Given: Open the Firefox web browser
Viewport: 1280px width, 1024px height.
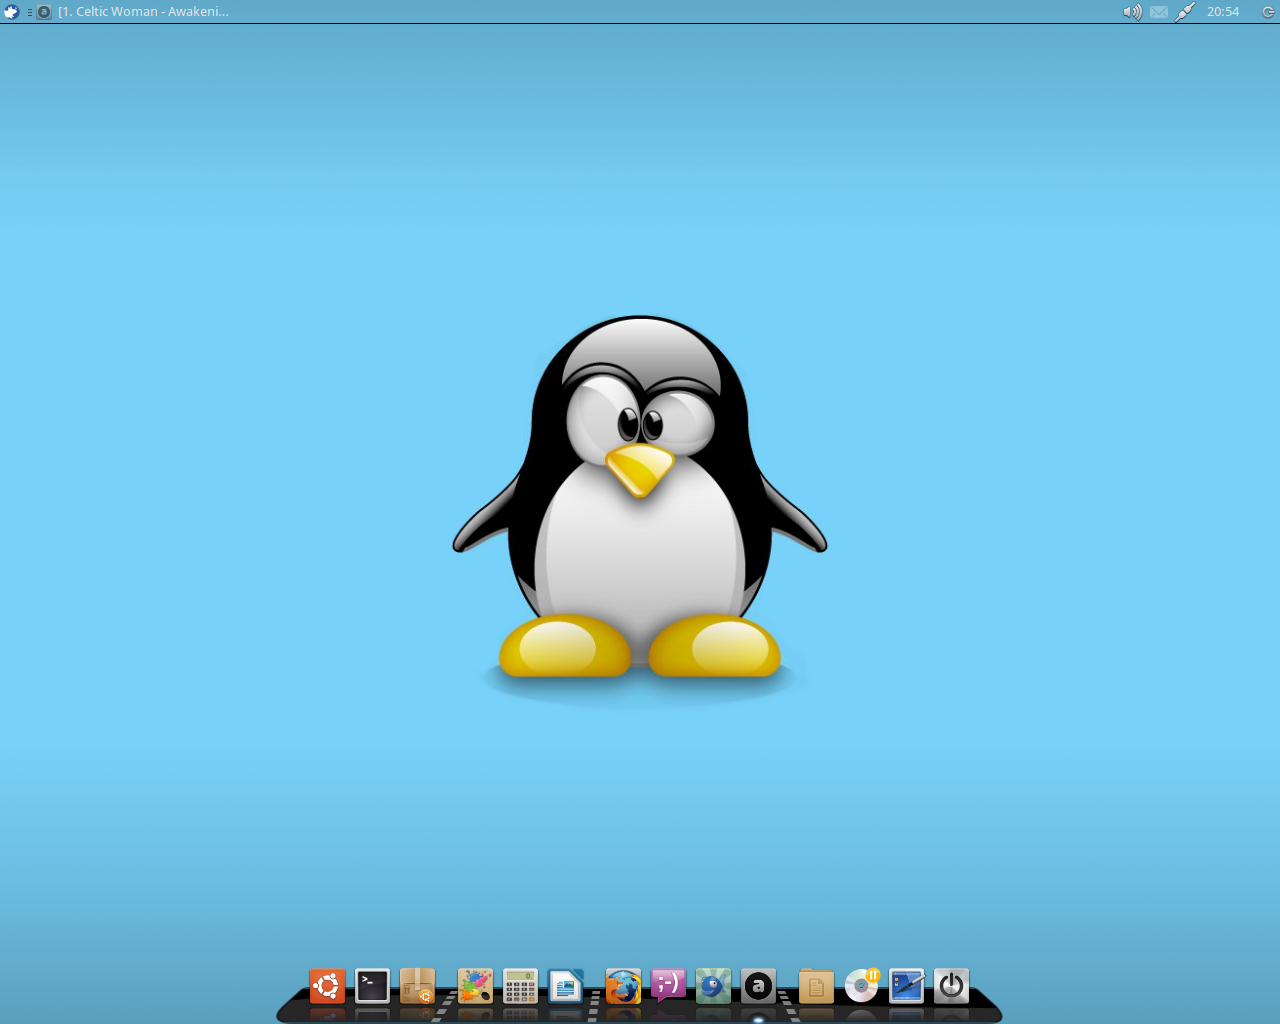Looking at the screenshot, I should point(623,987).
